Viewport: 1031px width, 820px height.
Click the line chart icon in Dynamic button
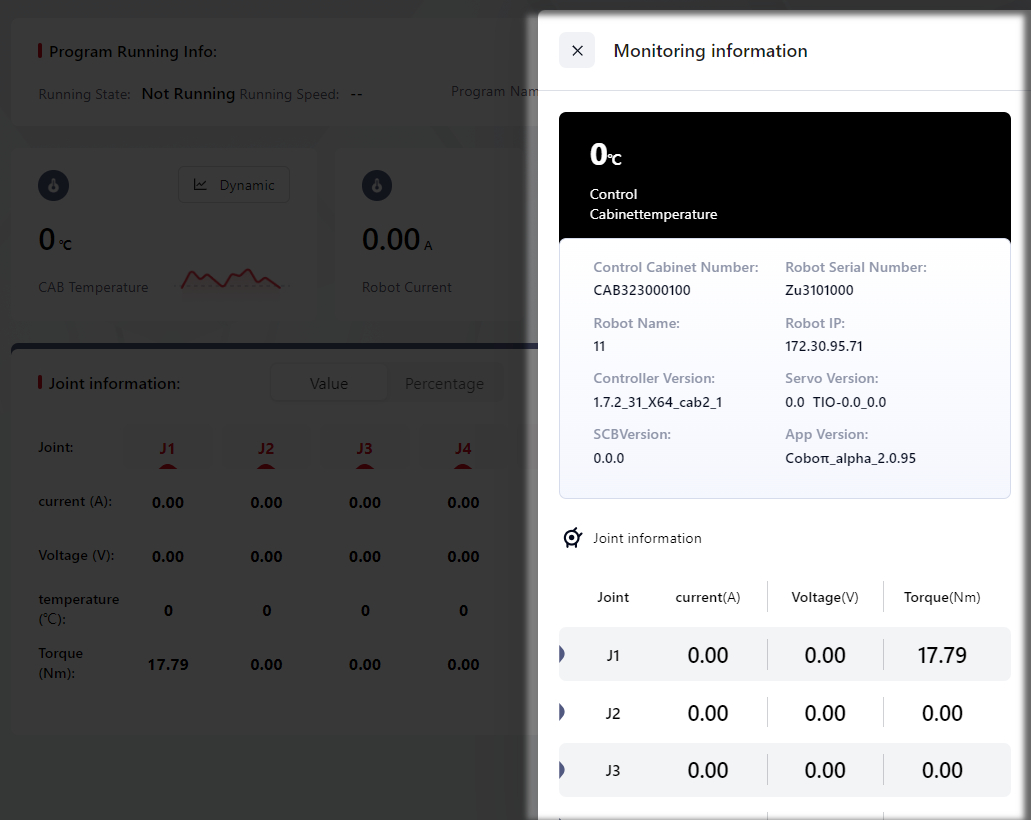tap(201, 185)
